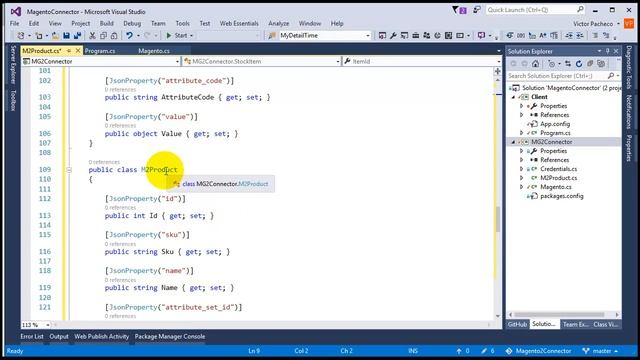Click the wrench icon in main toolbar

pos(393,36)
